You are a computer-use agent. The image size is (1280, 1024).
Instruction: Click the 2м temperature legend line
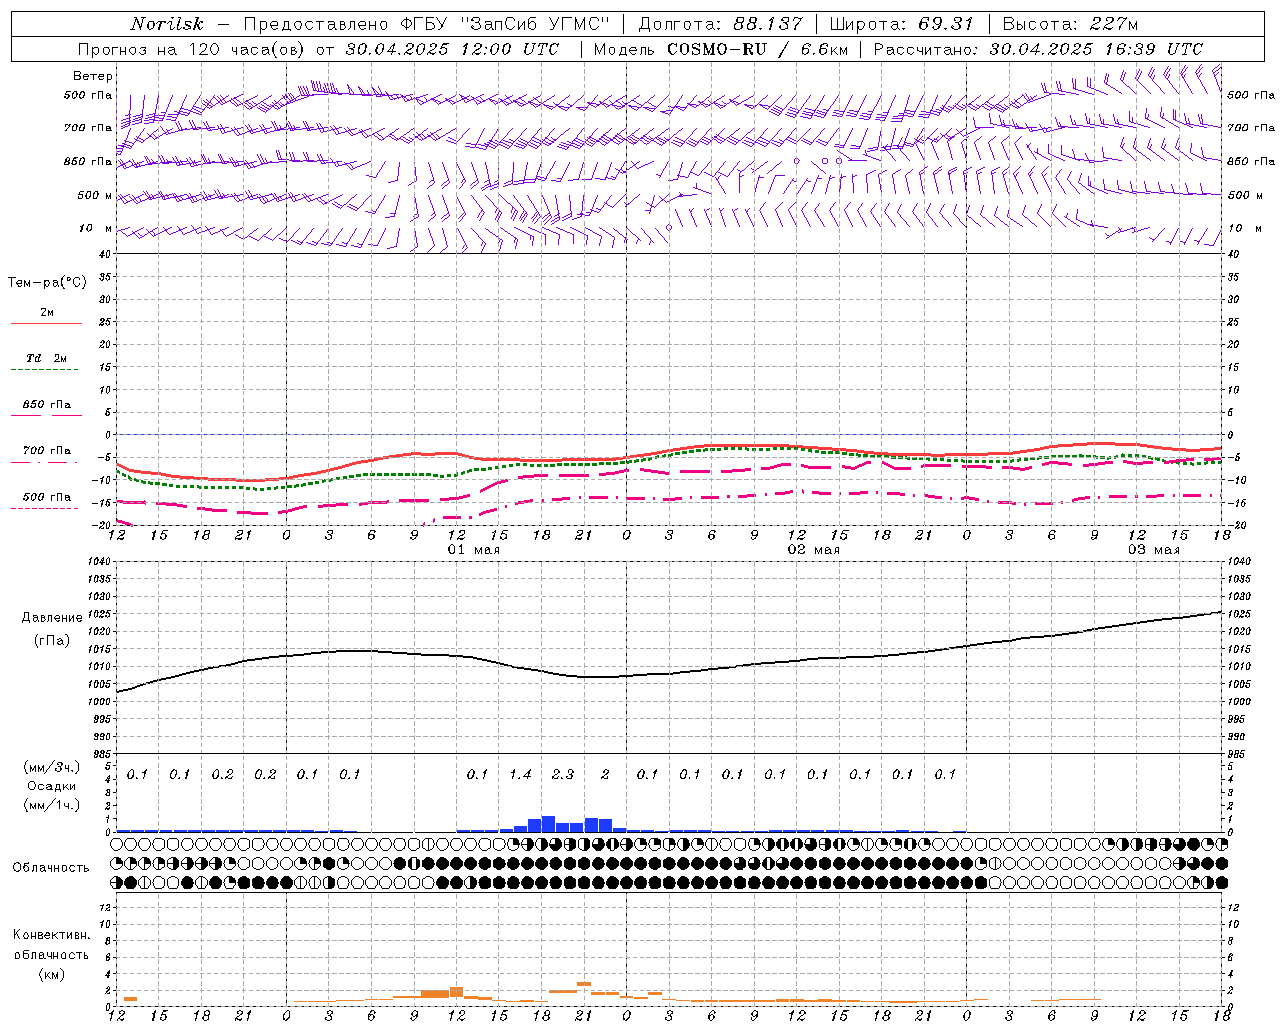click(x=46, y=323)
